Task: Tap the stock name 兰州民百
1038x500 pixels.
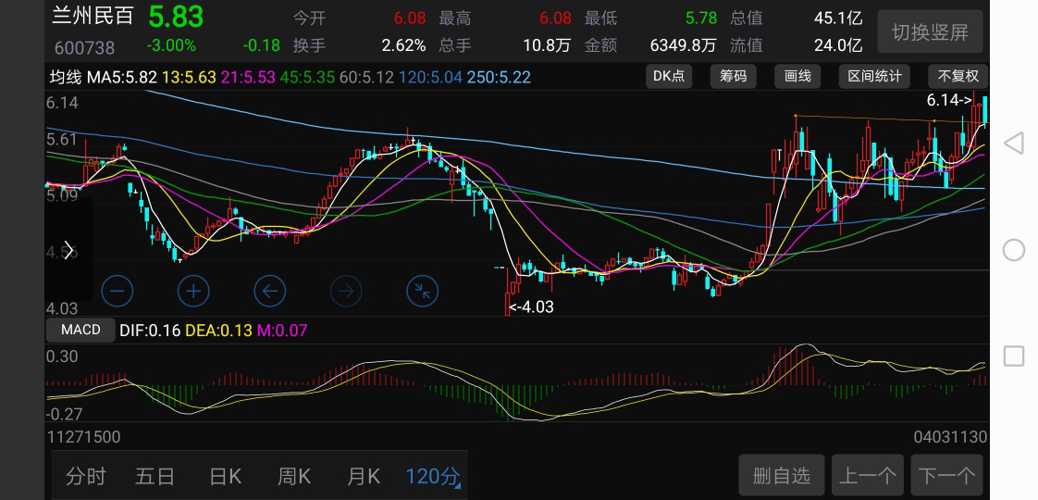Action: tap(93, 16)
